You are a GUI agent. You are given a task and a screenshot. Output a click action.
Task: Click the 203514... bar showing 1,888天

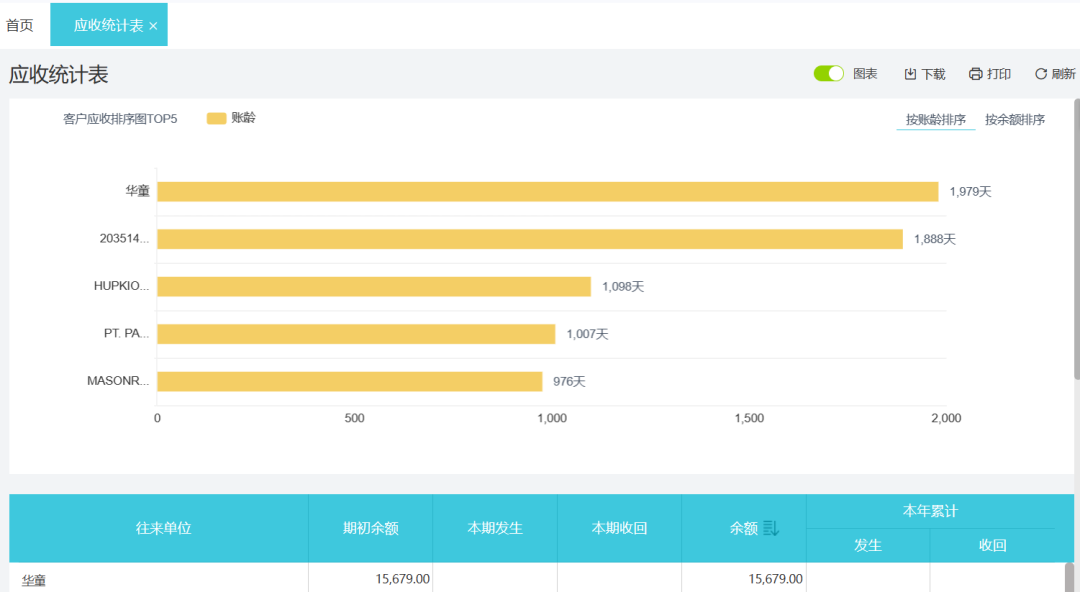530,239
